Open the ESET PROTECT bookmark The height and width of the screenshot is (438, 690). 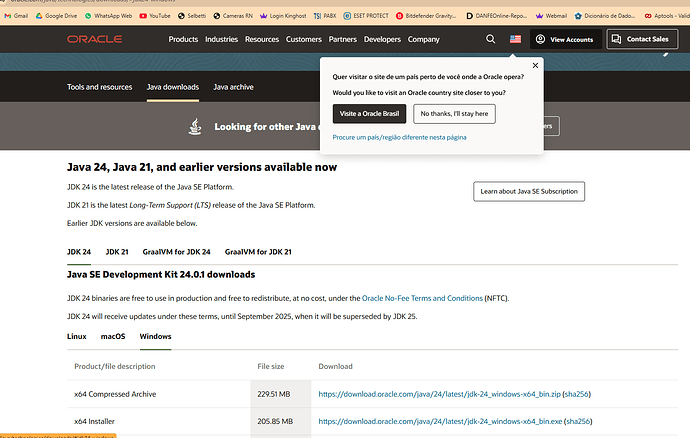366,16
